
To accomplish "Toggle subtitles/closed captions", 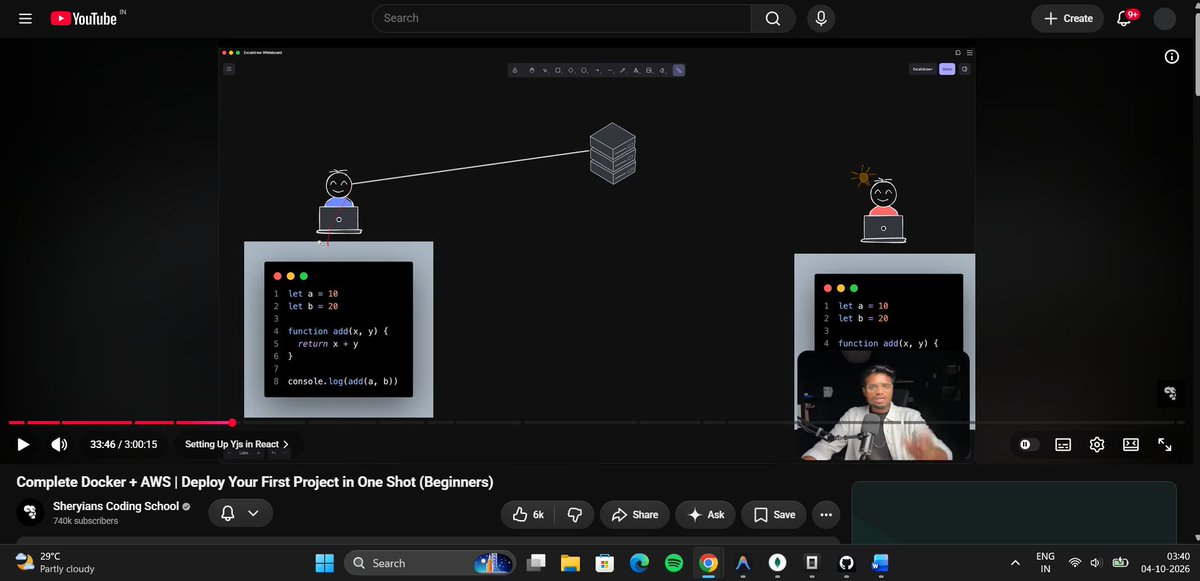I will (1063, 444).
